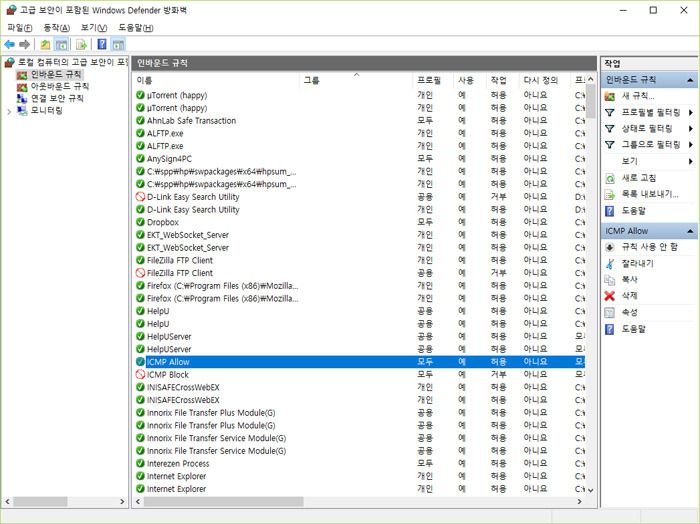
Task: Collapse the 인바운드 규칙 actions section
Action: pyautogui.click(x=690, y=80)
